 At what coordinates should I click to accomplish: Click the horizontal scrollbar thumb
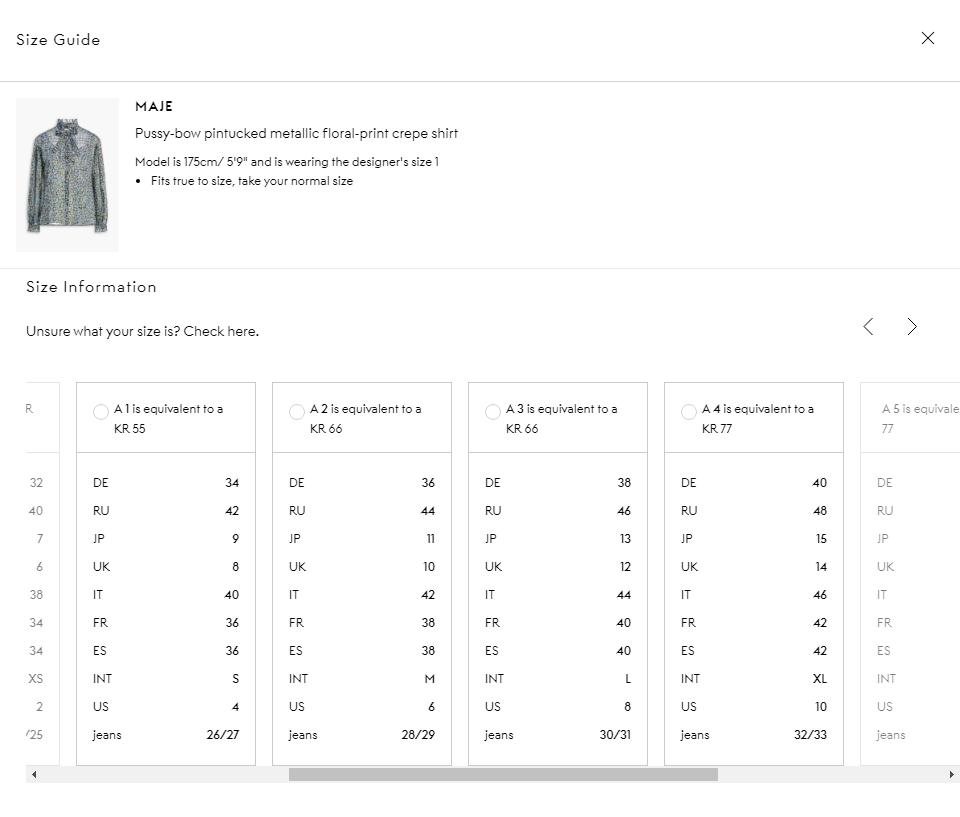tap(503, 775)
